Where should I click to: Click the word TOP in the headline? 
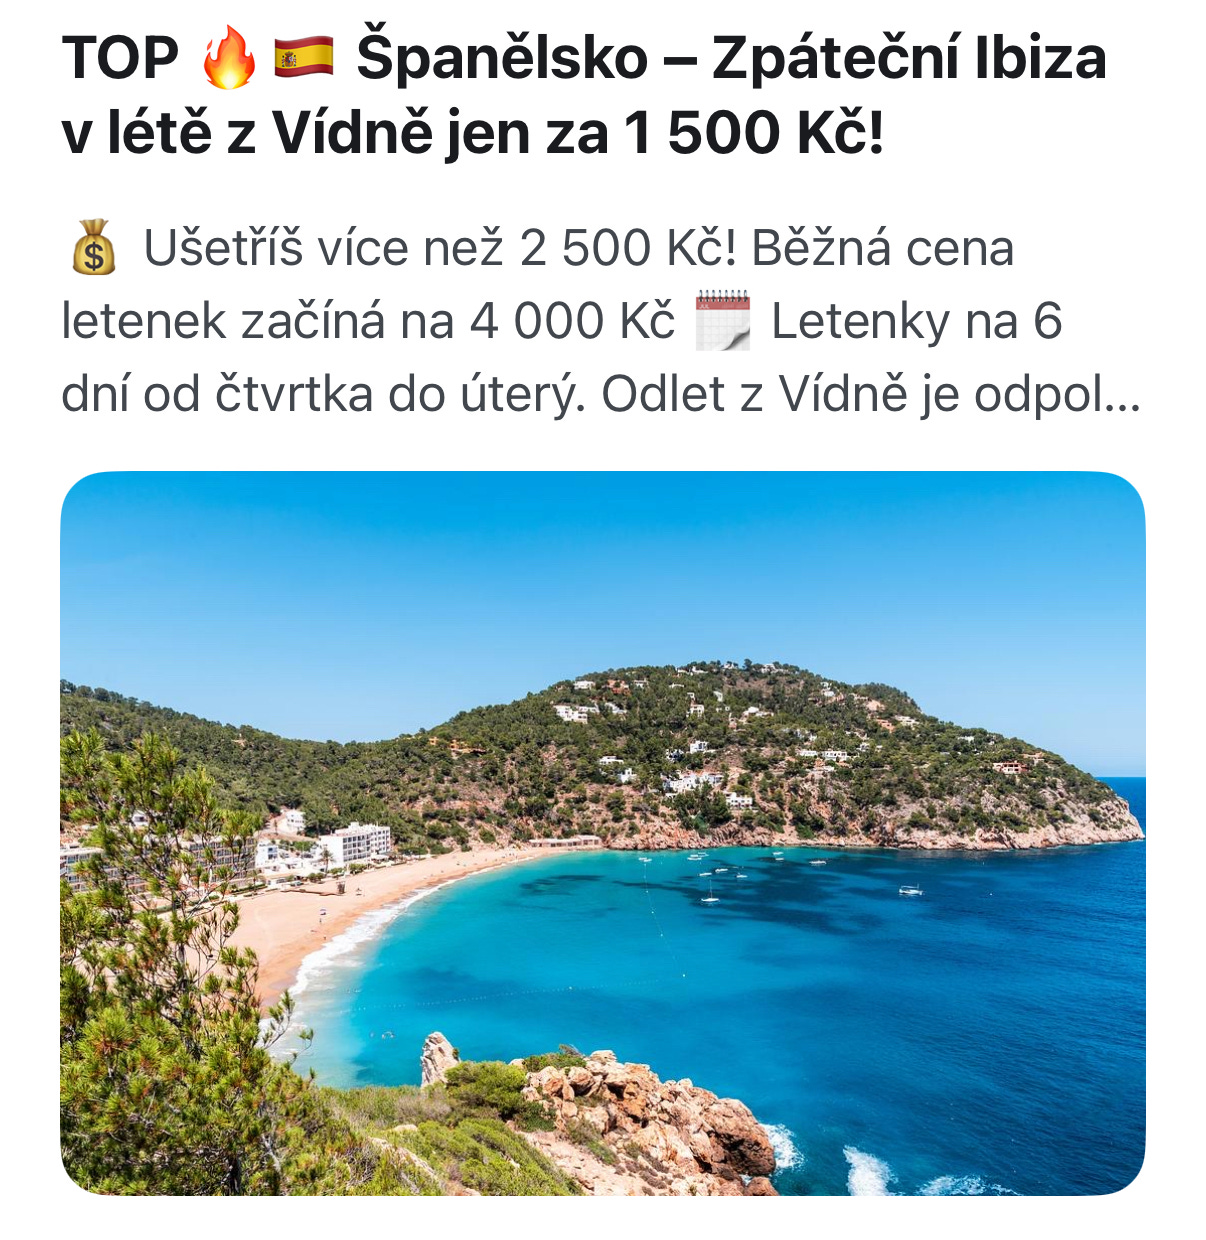pos(120,58)
